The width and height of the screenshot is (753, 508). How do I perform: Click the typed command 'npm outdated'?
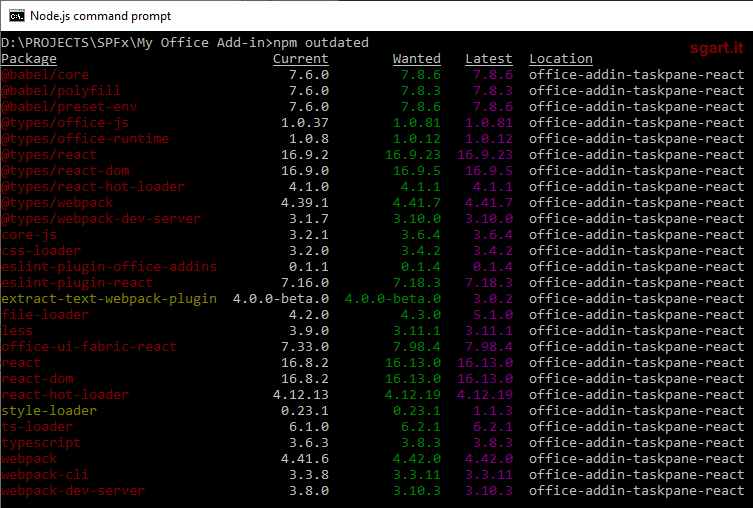click(321, 43)
